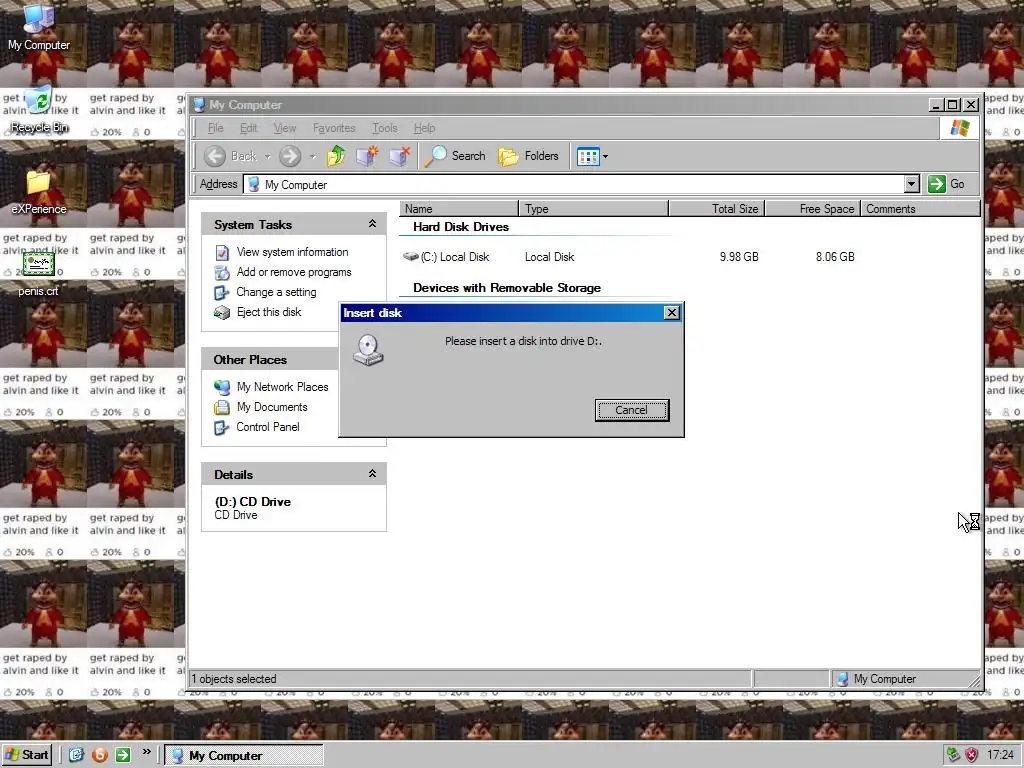Screen dimensions: 1024x768
Task: Click the .crt certificate file desktop icon
Action: click(x=39, y=274)
